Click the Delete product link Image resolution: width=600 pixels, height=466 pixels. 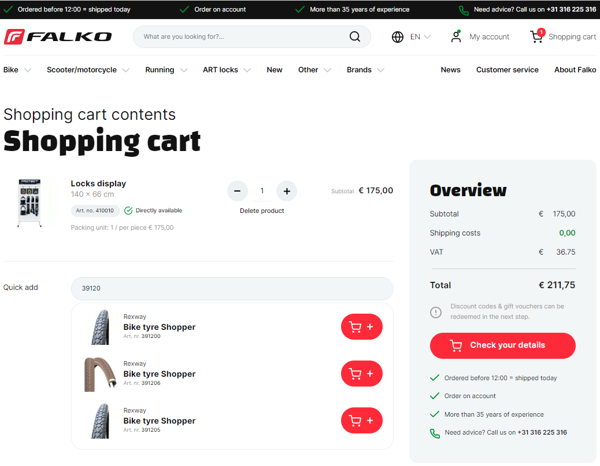coord(262,211)
